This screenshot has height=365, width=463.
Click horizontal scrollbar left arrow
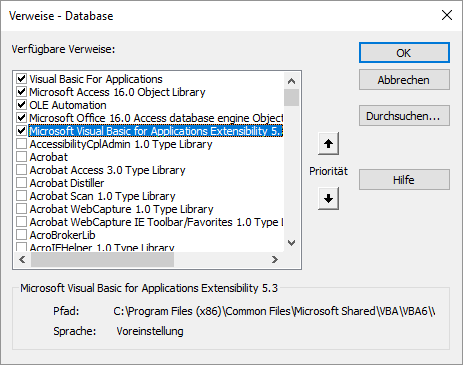tap(22, 259)
